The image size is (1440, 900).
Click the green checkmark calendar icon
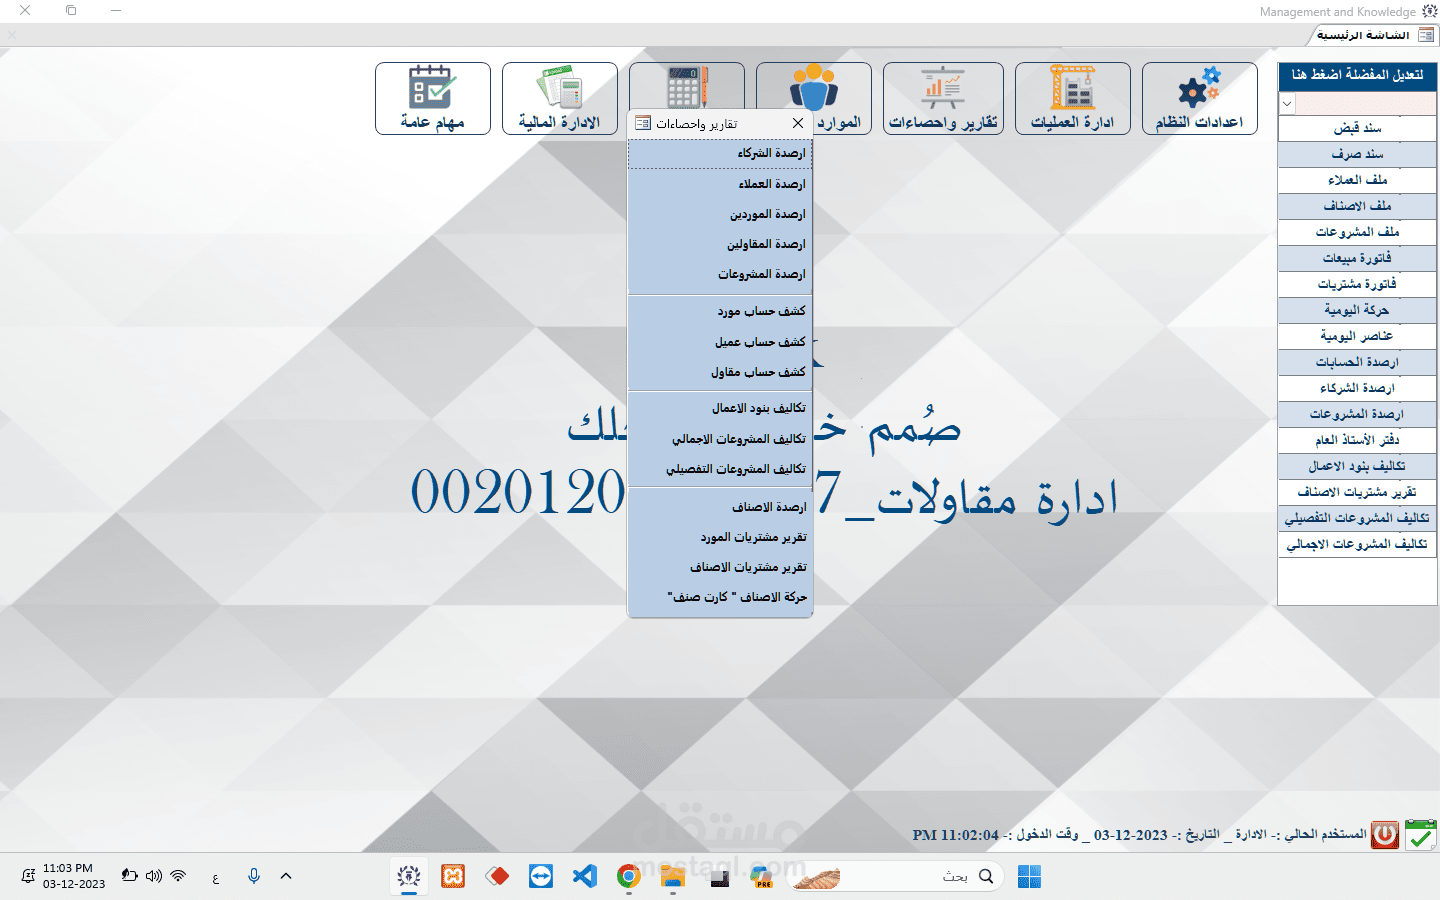tap(1421, 834)
